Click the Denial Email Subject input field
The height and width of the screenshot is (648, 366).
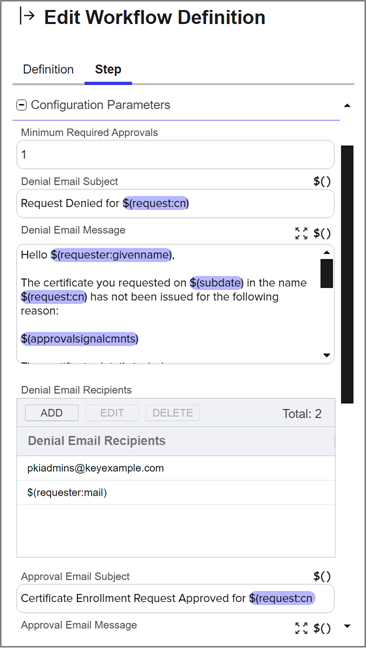pos(175,204)
